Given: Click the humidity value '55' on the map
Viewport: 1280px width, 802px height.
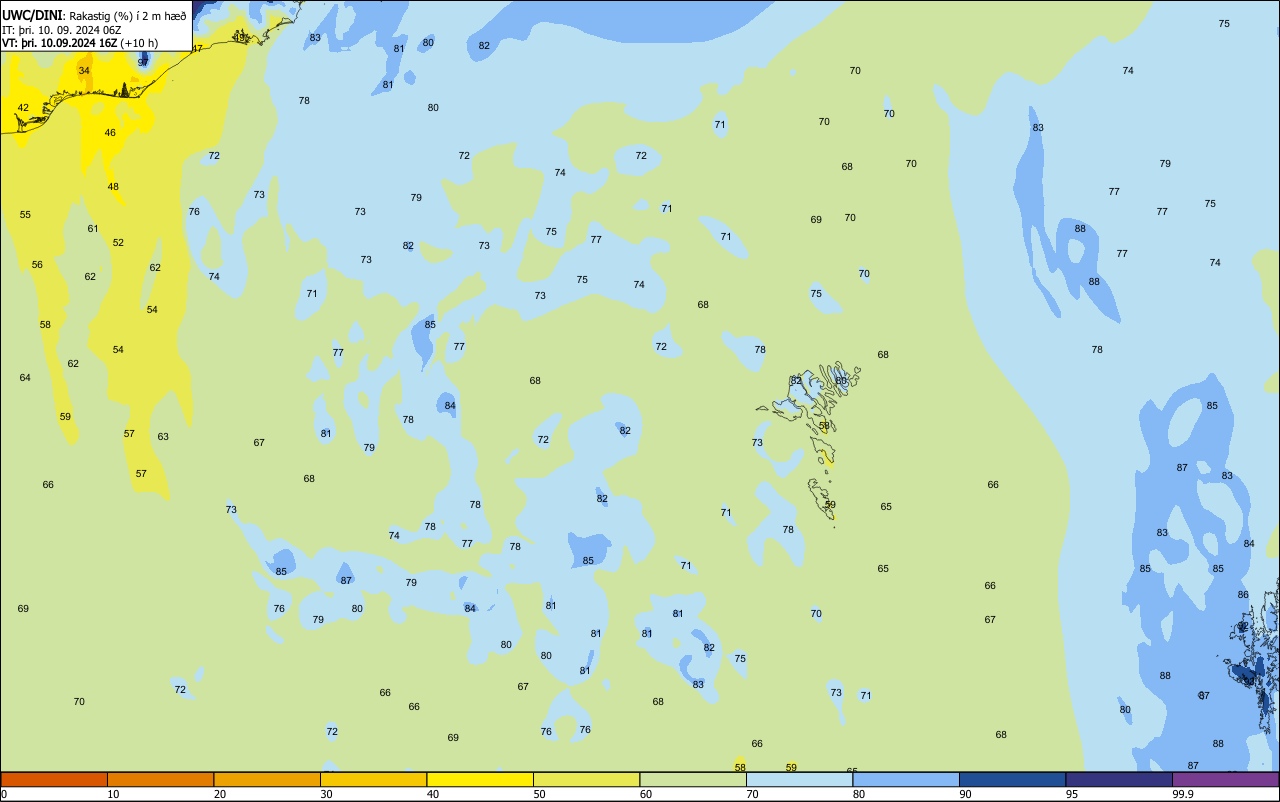Looking at the screenshot, I should [x=25, y=214].
